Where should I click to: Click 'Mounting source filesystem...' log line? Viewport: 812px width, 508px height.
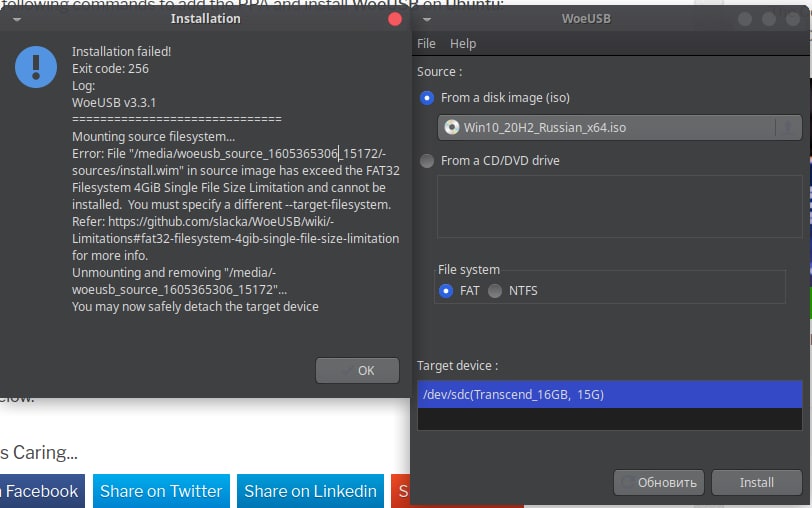153,137
